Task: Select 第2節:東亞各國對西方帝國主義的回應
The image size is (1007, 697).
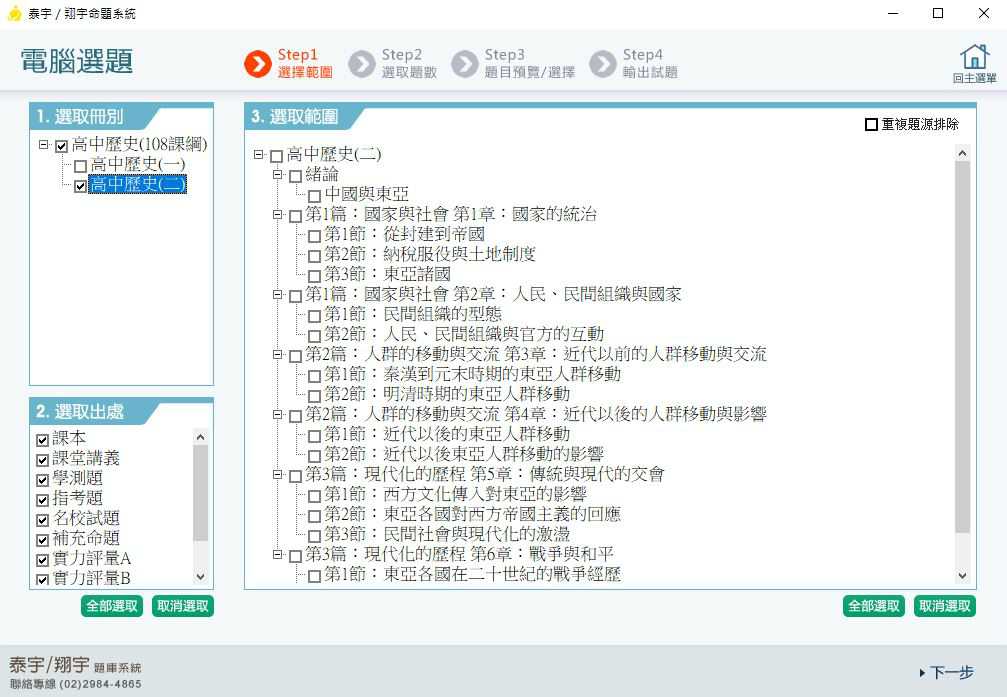Action: click(x=472, y=514)
